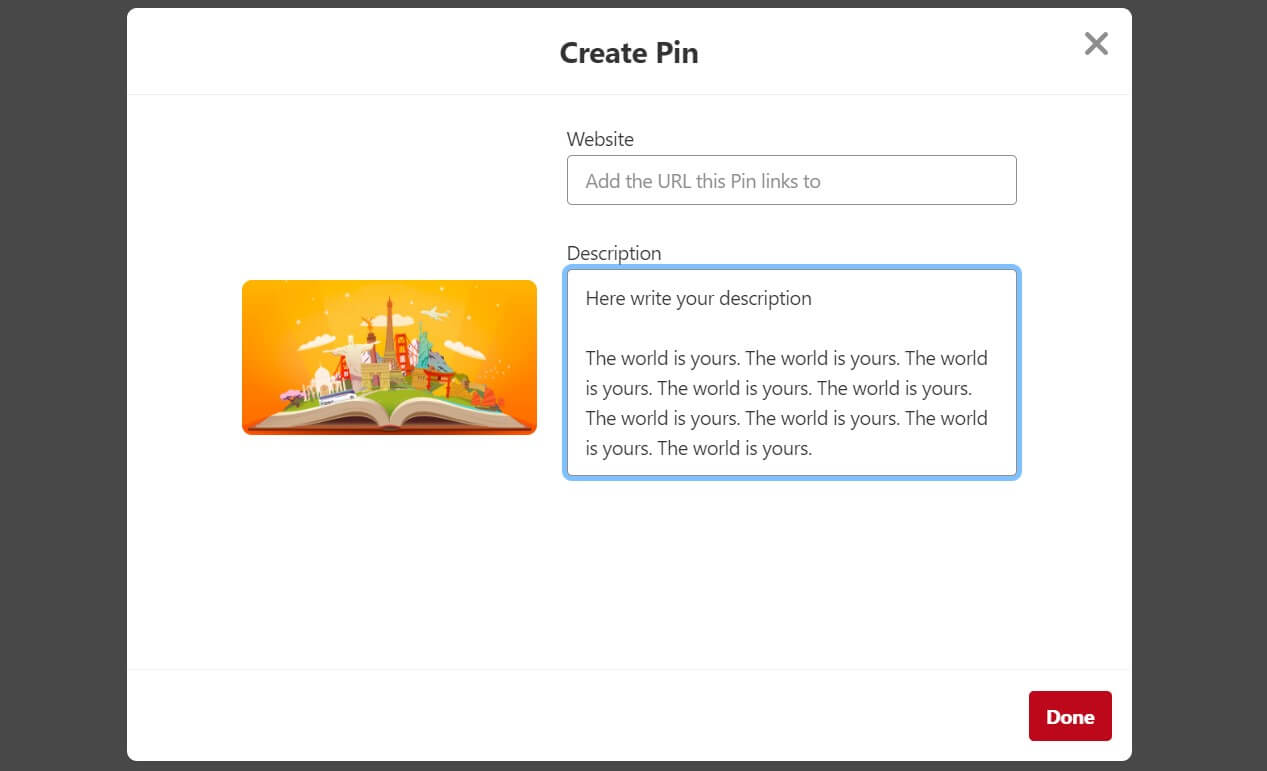Click the Done button
Image resolution: width=1267 pixels, height=771 pixels.
(1069, 716)
